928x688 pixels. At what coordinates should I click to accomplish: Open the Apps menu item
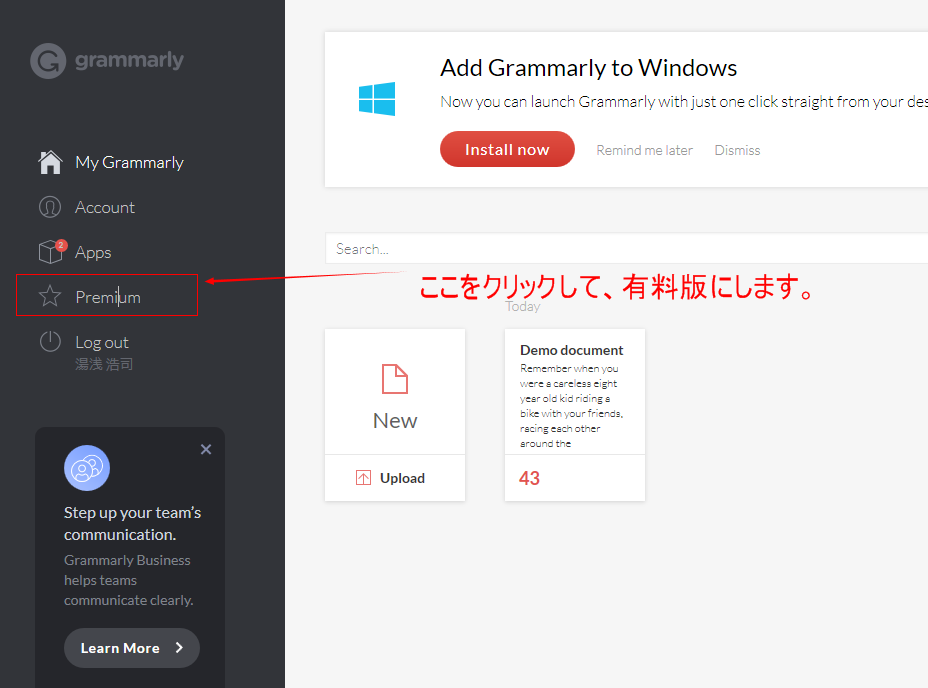(93, 252)
